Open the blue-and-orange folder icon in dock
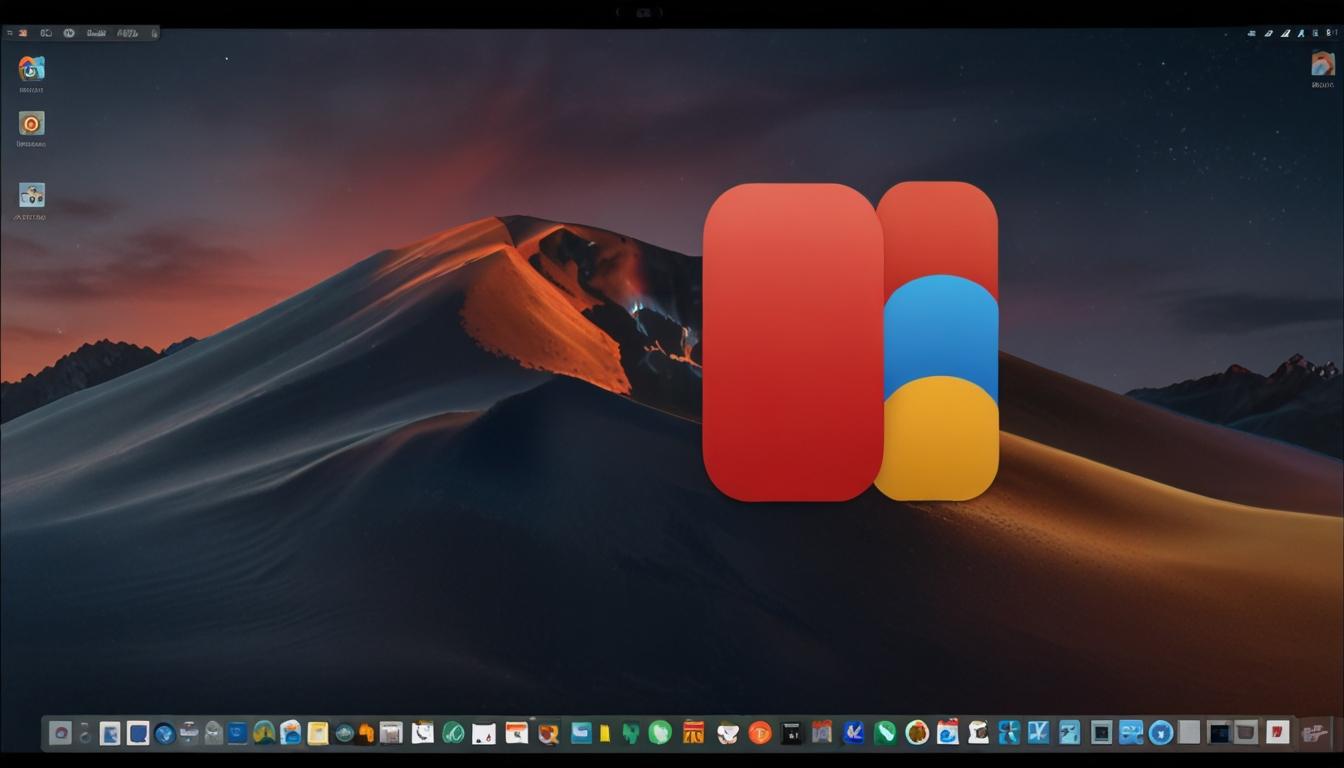This screenshot has width=1344, height=768. pos(290,733)
